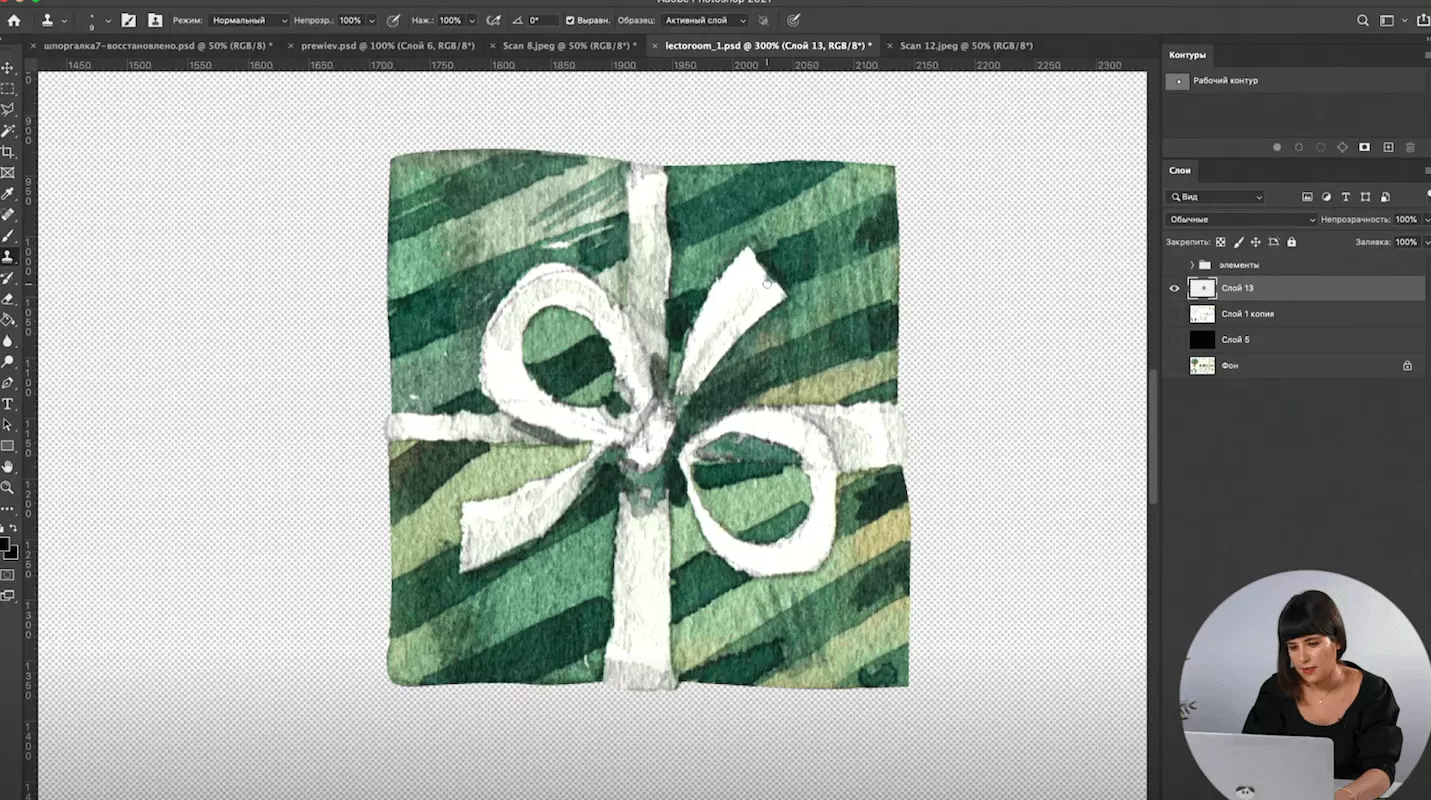This screenshot has width=1431, height=800.
Task: Select the Rectangular Marquee tool
Action: pos(8,88)
